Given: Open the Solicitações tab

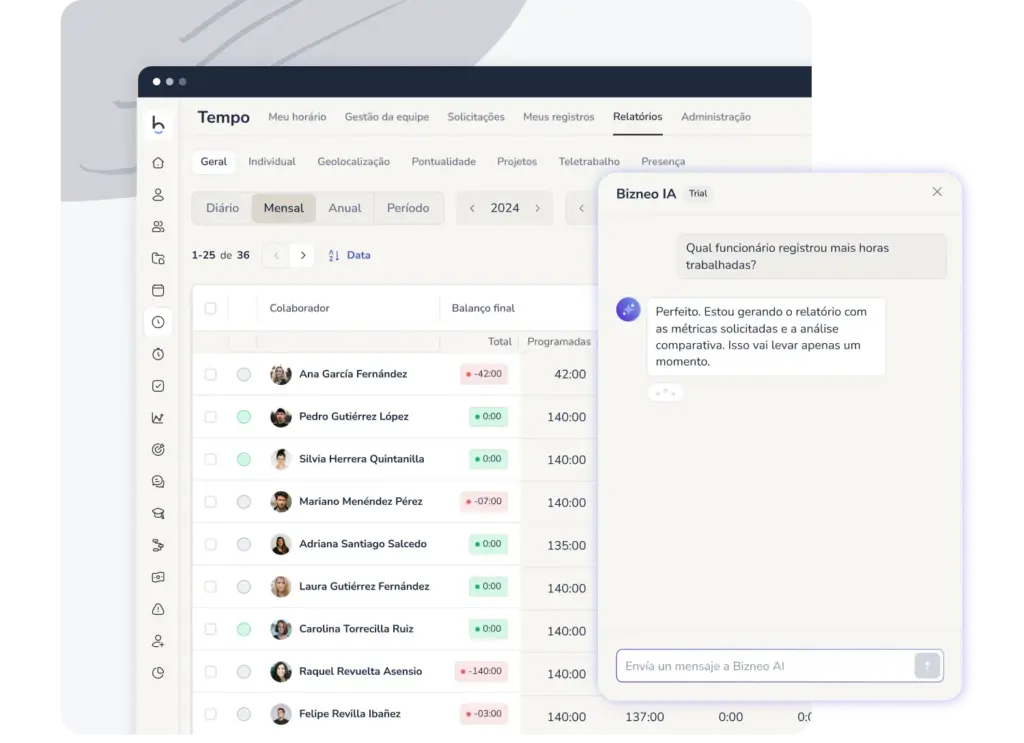Looking at the screenshot, I should click(475, 117).
